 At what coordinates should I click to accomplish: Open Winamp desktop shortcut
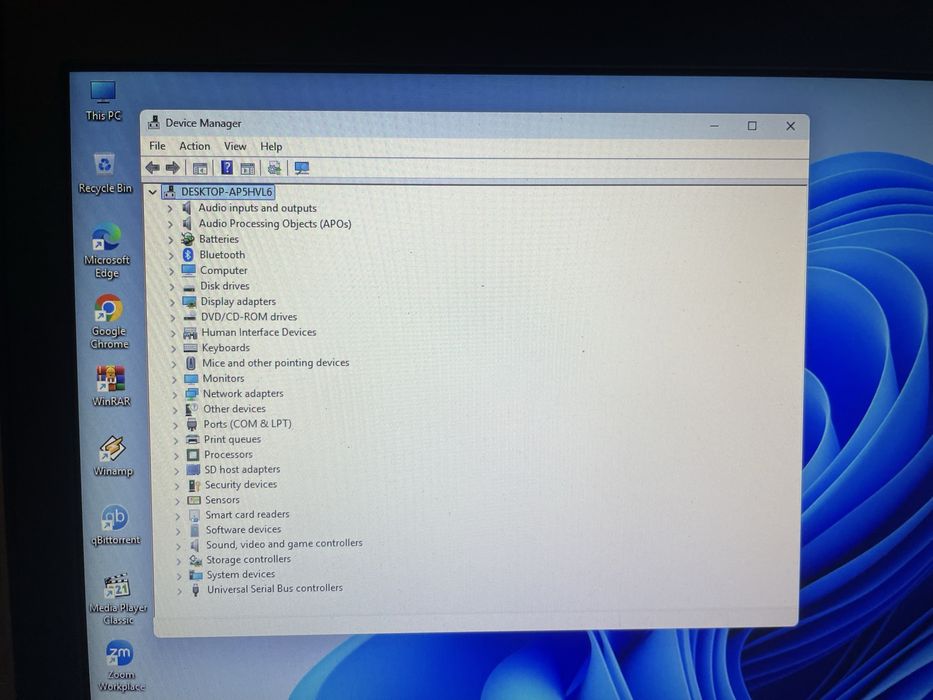pos(112,456)
